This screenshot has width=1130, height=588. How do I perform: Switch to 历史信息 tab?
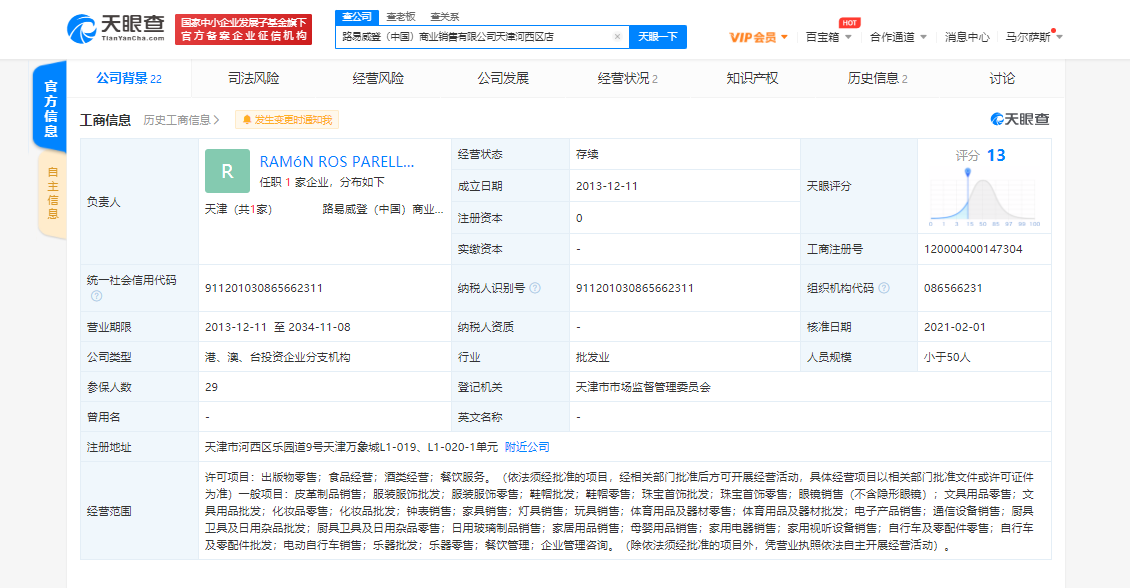877,79
